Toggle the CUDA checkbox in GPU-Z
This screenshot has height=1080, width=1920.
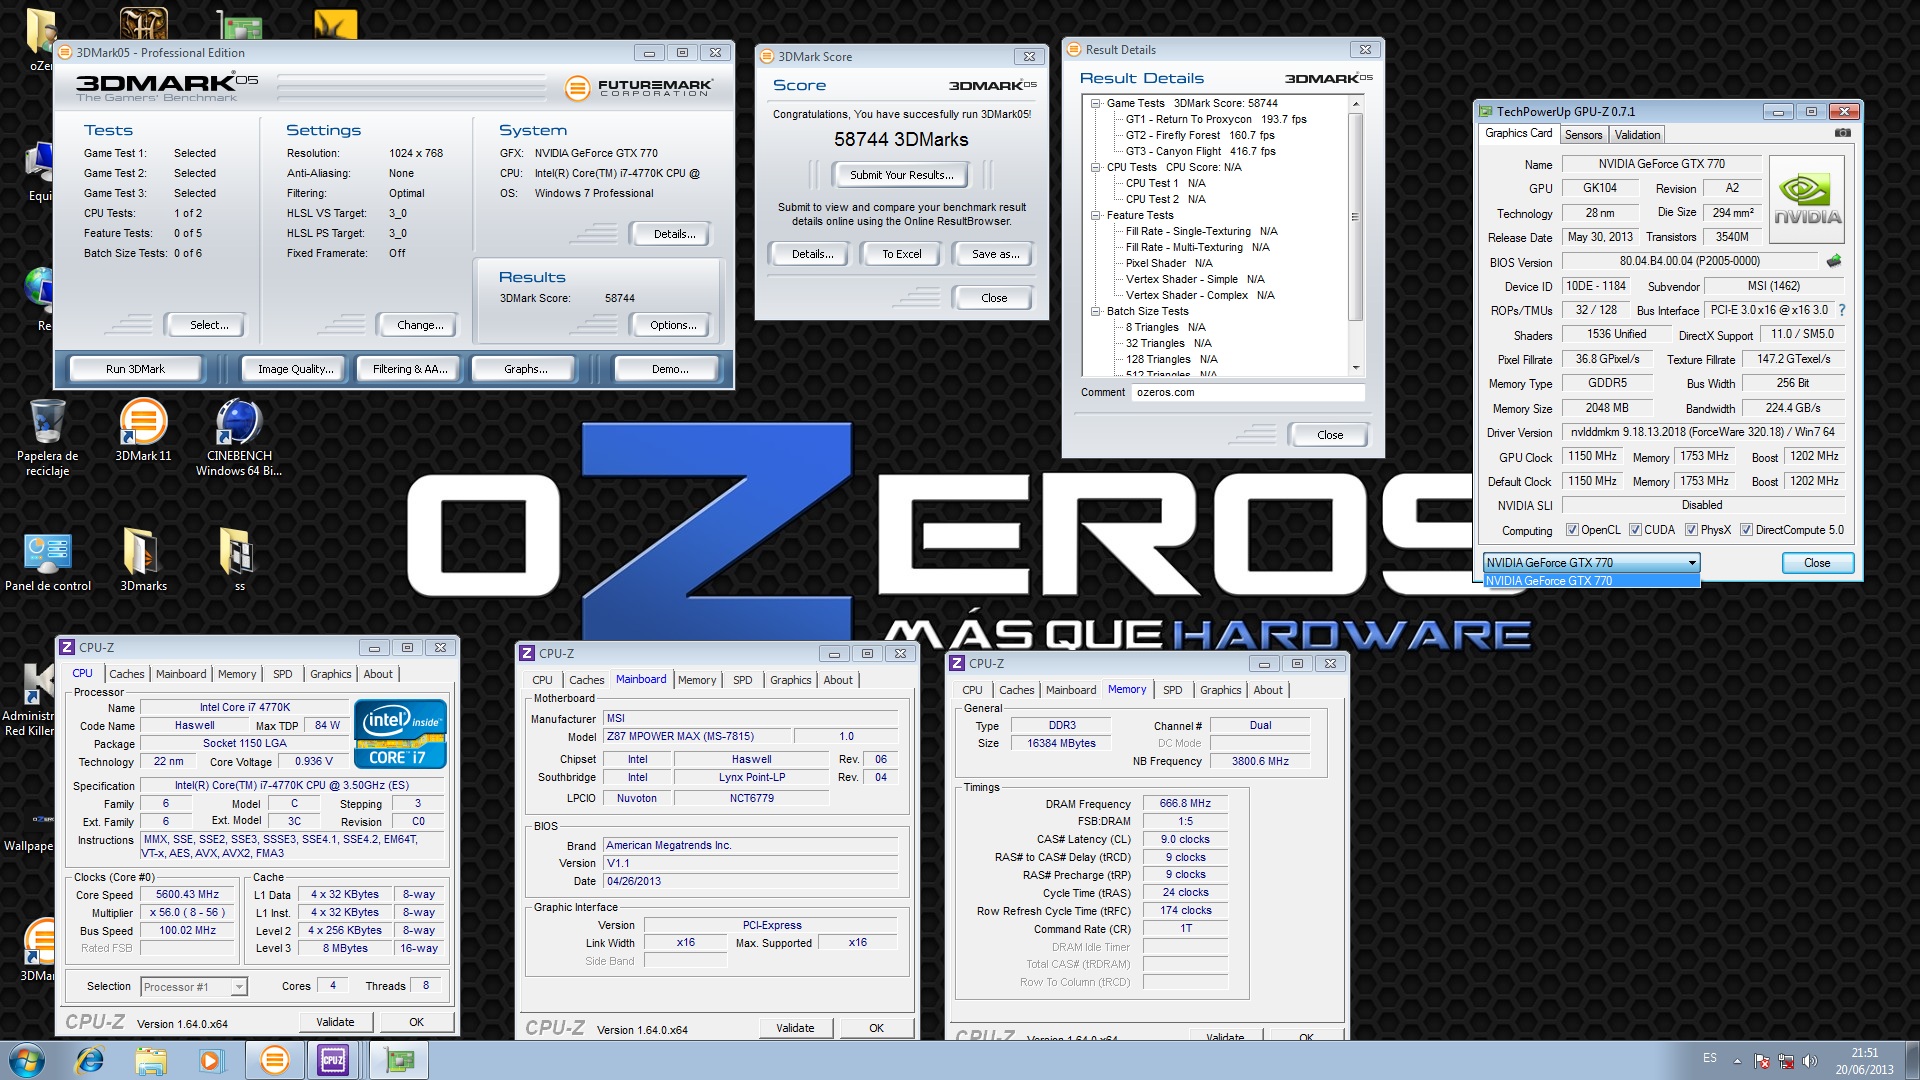[1635, 530]
